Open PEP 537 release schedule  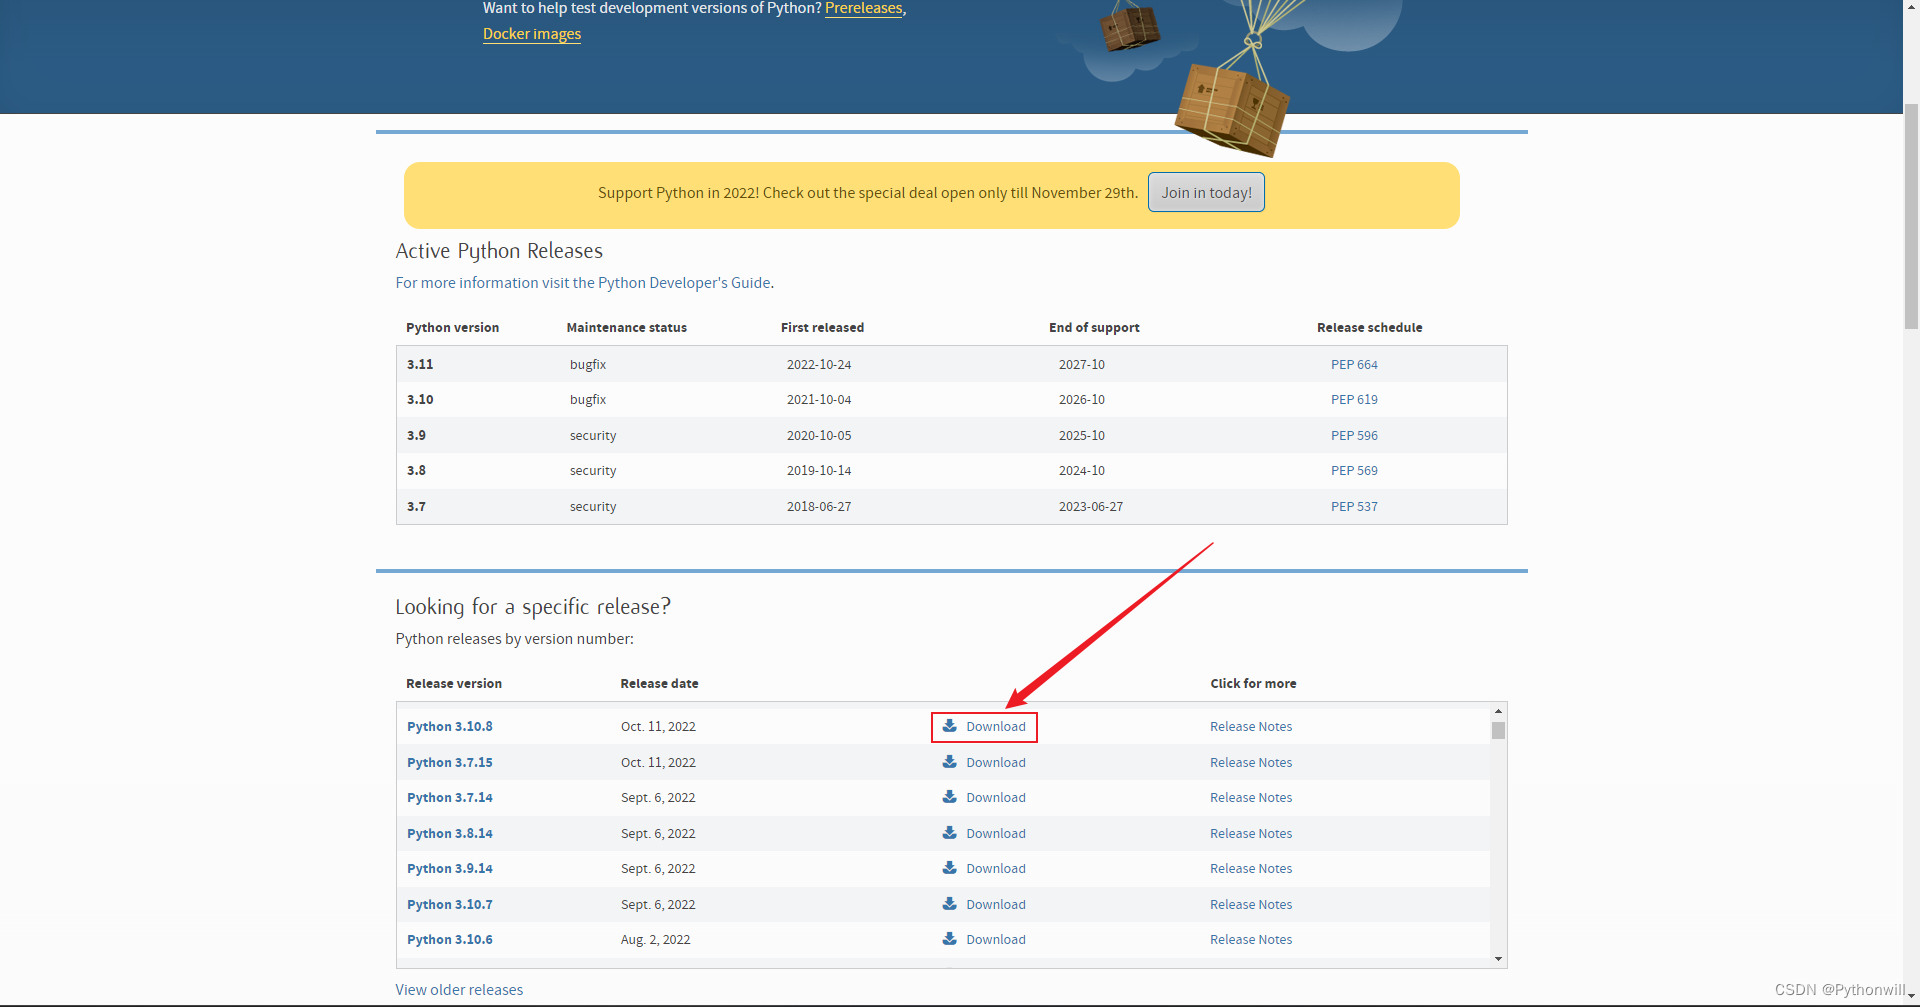coord(1354,507)
